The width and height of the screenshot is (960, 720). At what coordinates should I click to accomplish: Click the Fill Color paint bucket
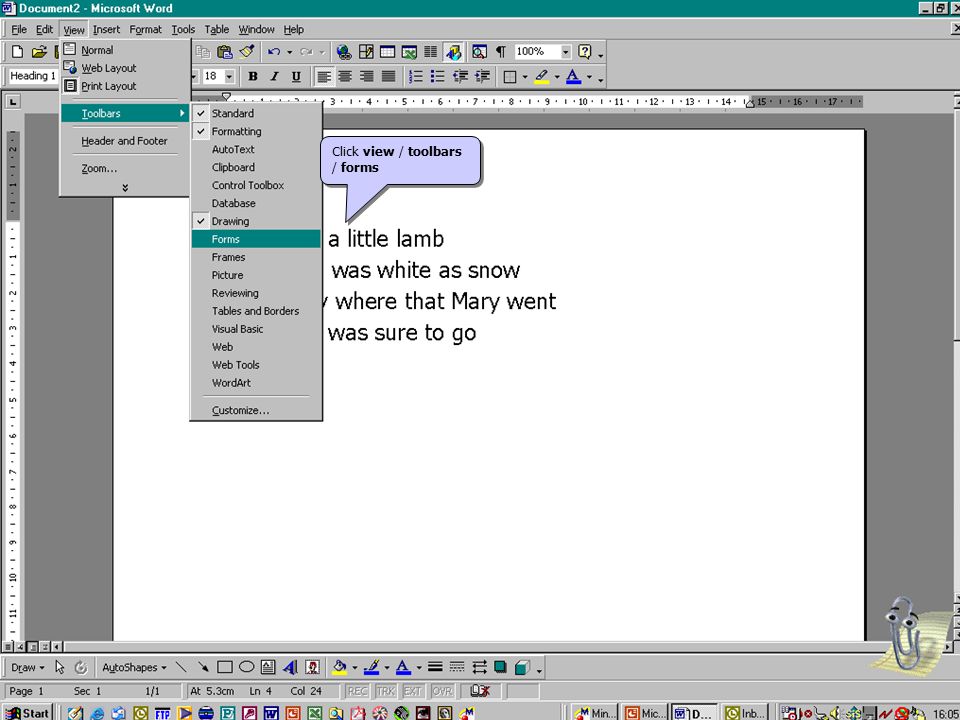pos(340,667)
